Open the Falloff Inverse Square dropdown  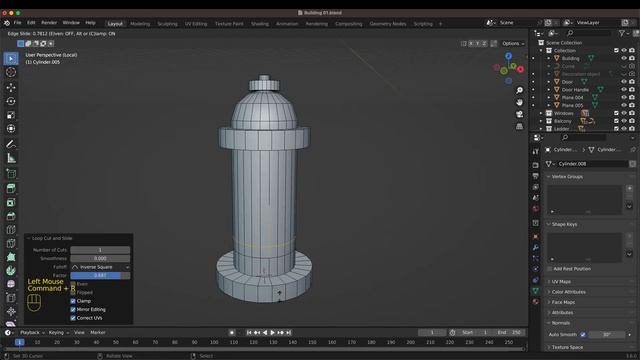click(100, 267)
